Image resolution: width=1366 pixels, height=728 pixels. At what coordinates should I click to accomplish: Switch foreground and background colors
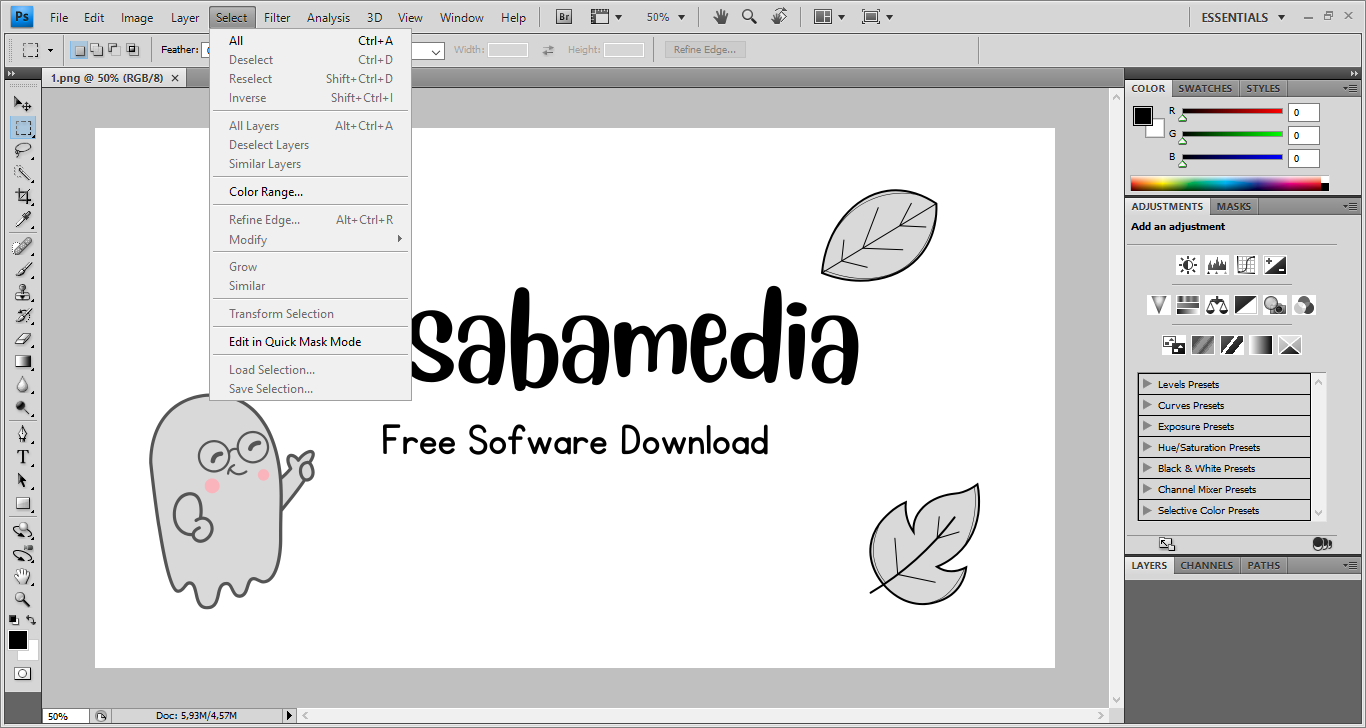click(32, 620)
